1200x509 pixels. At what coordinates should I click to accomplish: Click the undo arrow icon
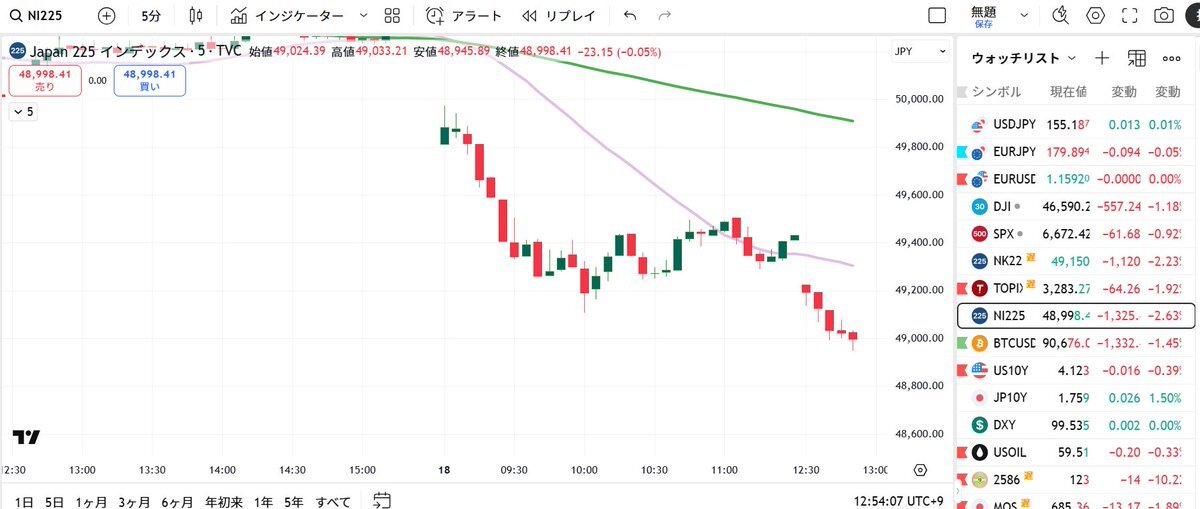[x=629, y=16]
